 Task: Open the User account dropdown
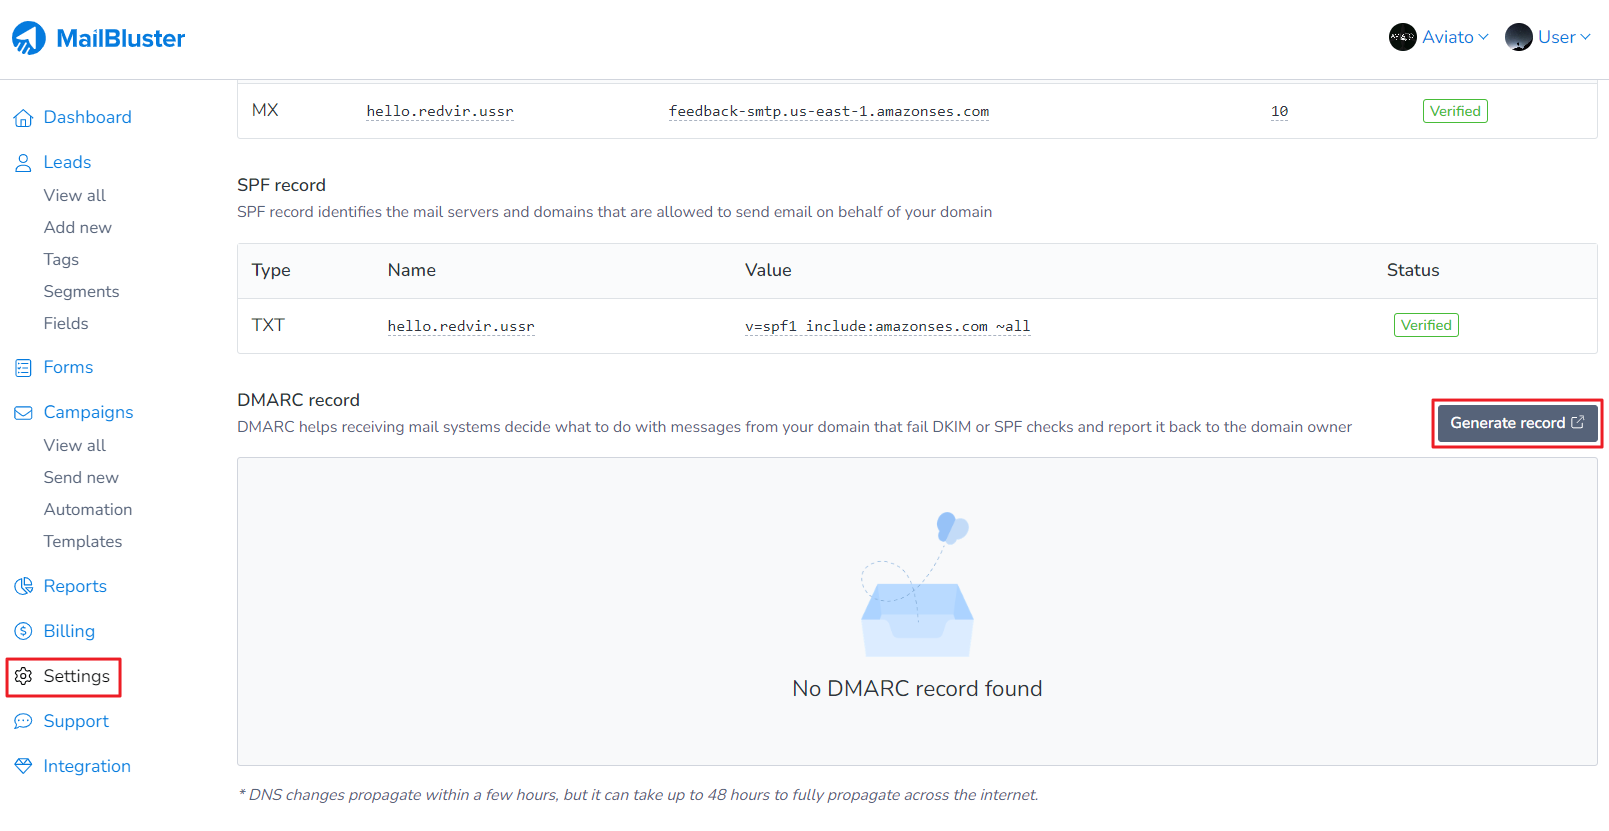[x=1548, y=37]
